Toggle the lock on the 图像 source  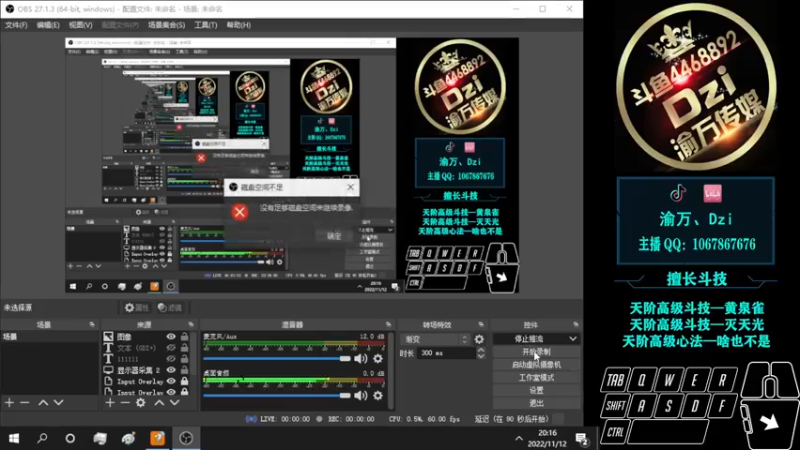point(184,337)
